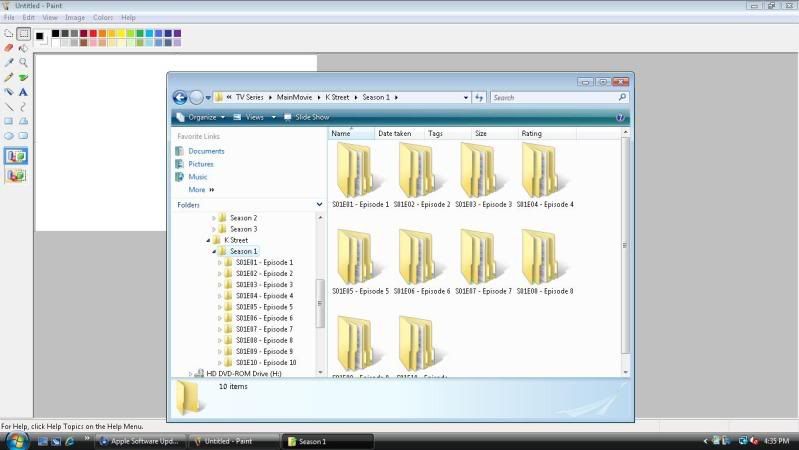Image resolution: width=799 pixels, height=450 pixels.
Task: Select the rectangular Select tool in Paint
Action: (x=23, y=34)
